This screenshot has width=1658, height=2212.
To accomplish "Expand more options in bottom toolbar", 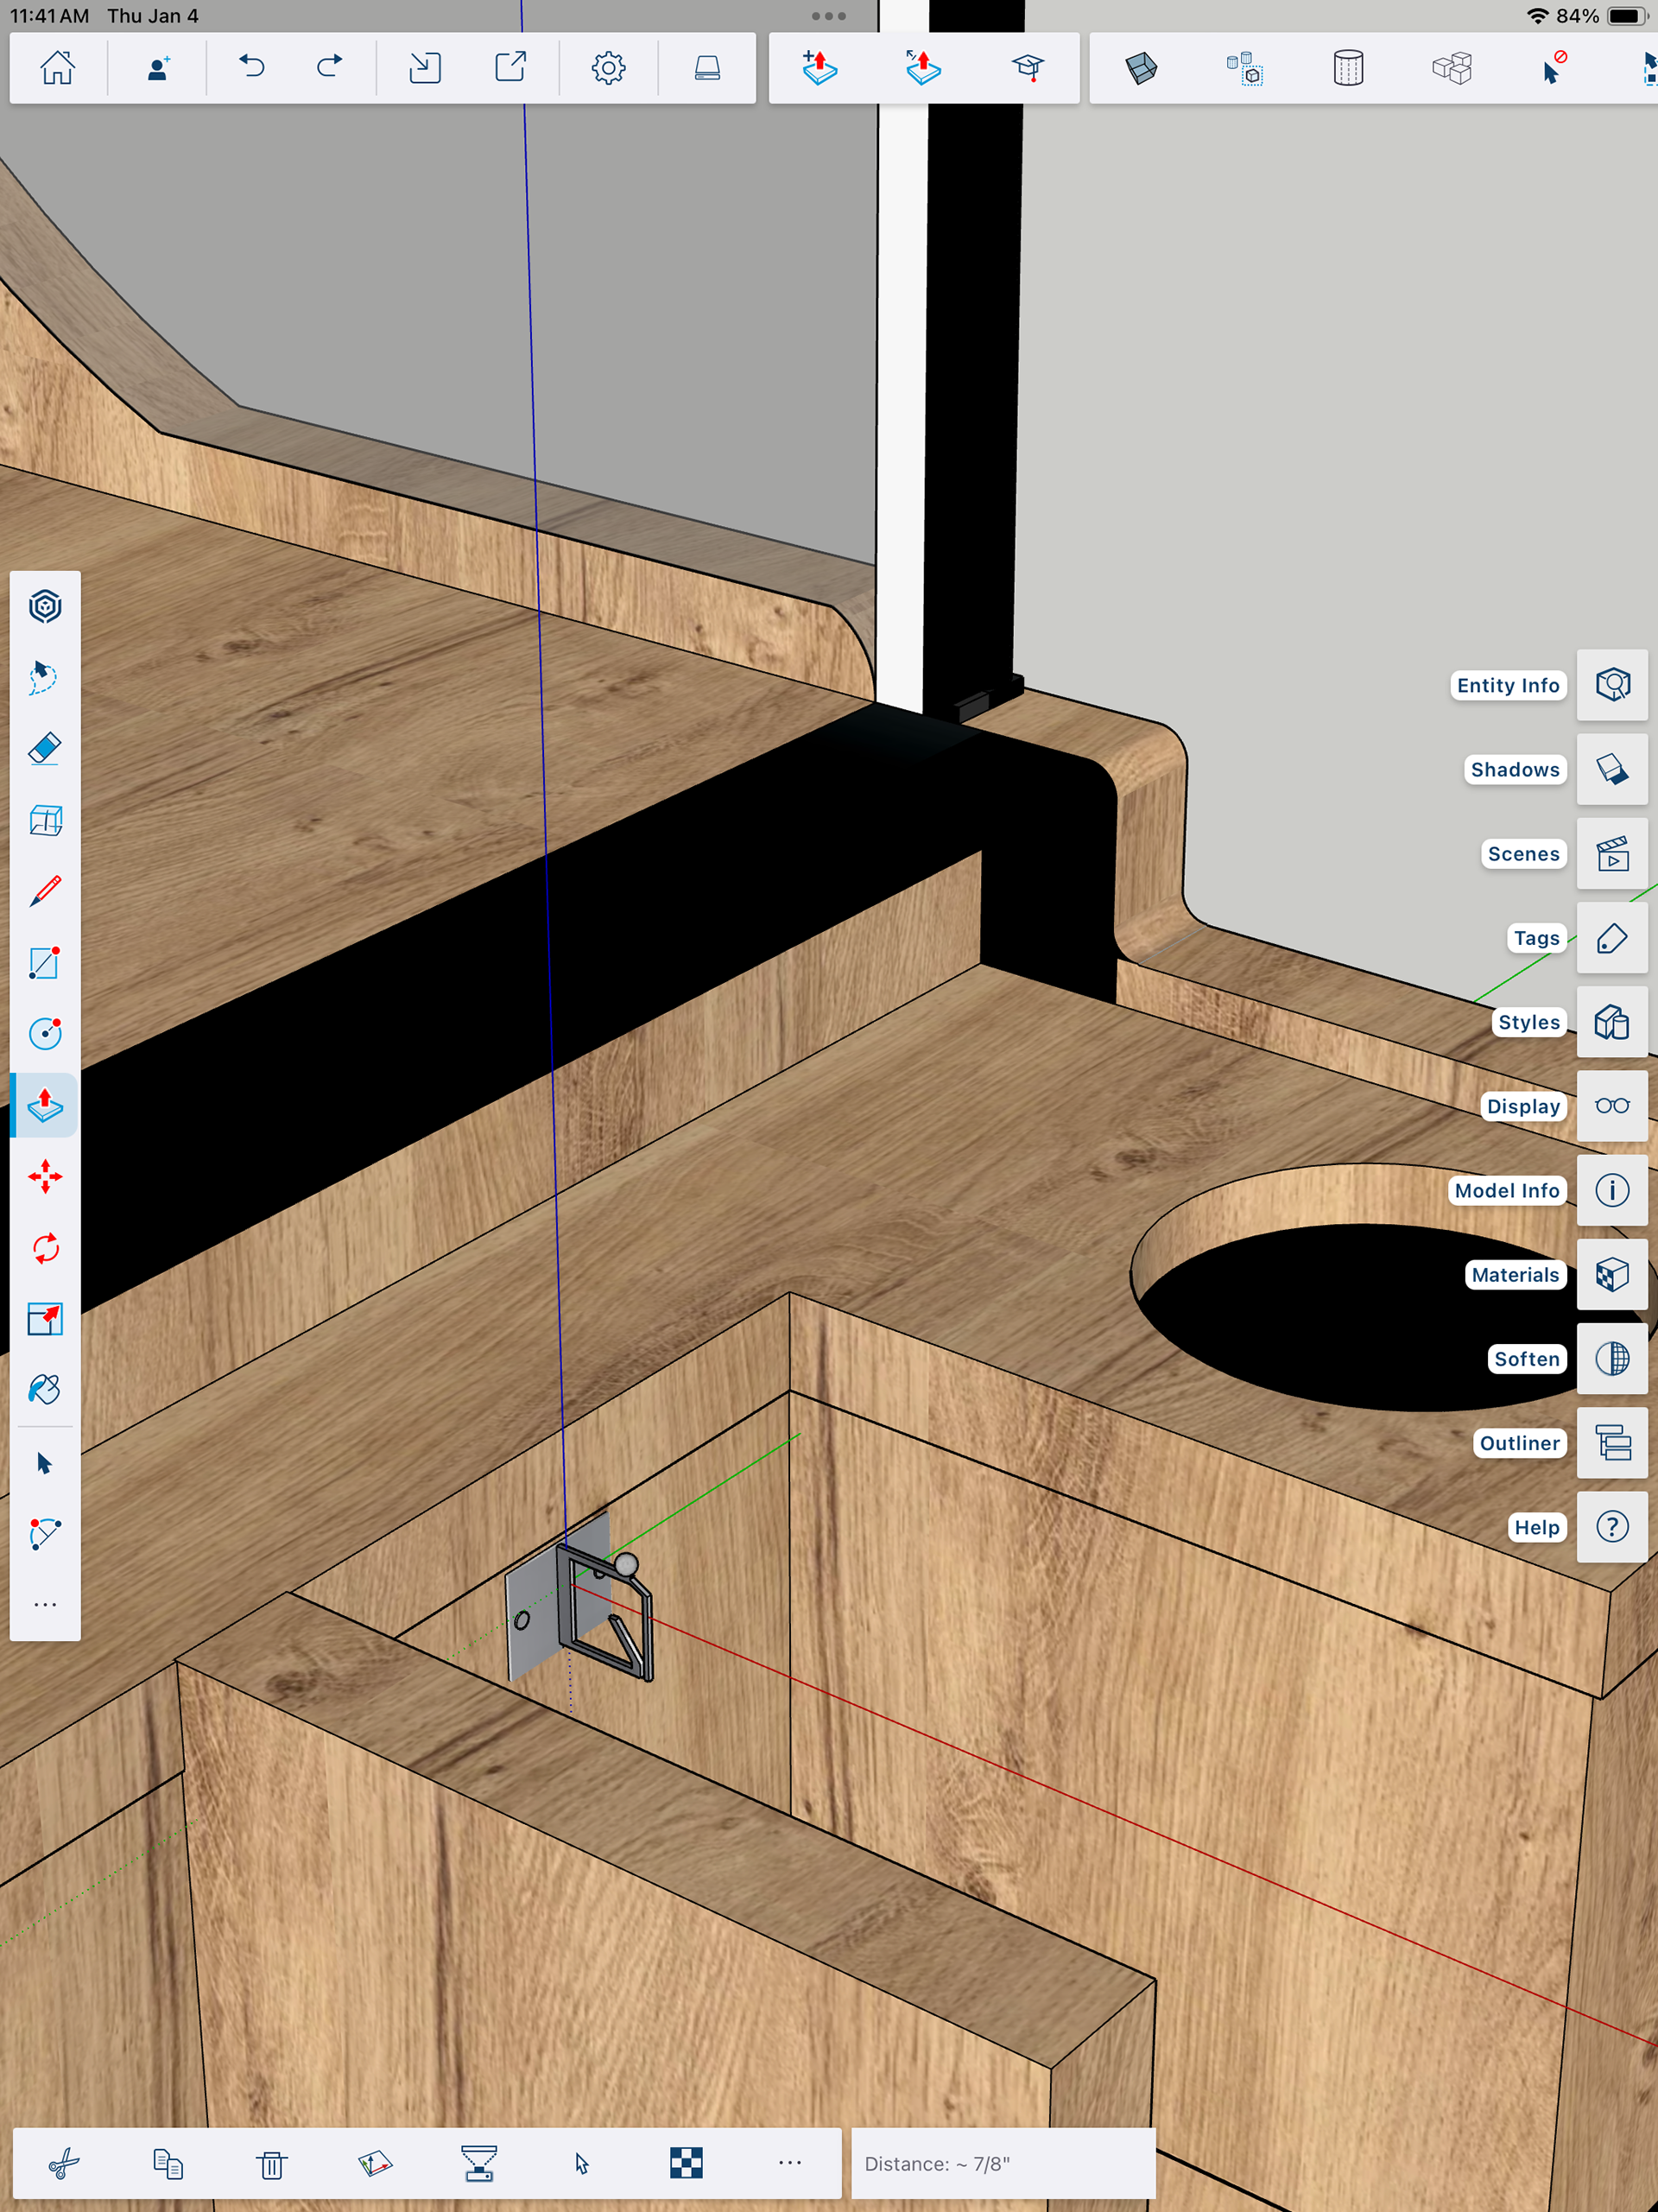I will tap(789, 2162).
